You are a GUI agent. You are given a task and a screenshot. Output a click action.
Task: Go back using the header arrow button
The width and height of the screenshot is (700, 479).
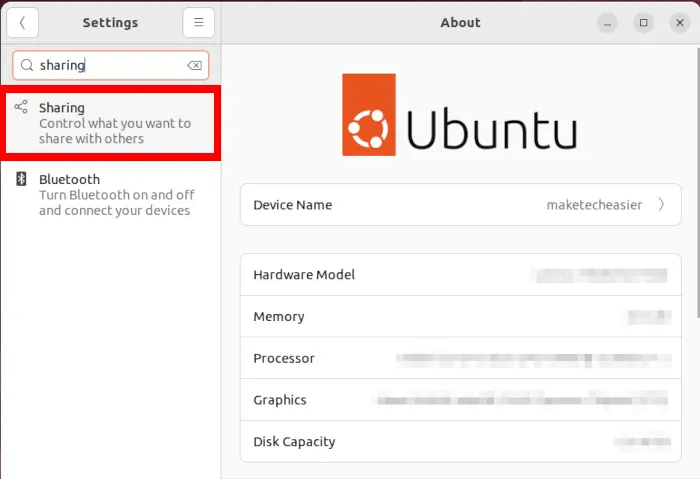click(22, 22)
